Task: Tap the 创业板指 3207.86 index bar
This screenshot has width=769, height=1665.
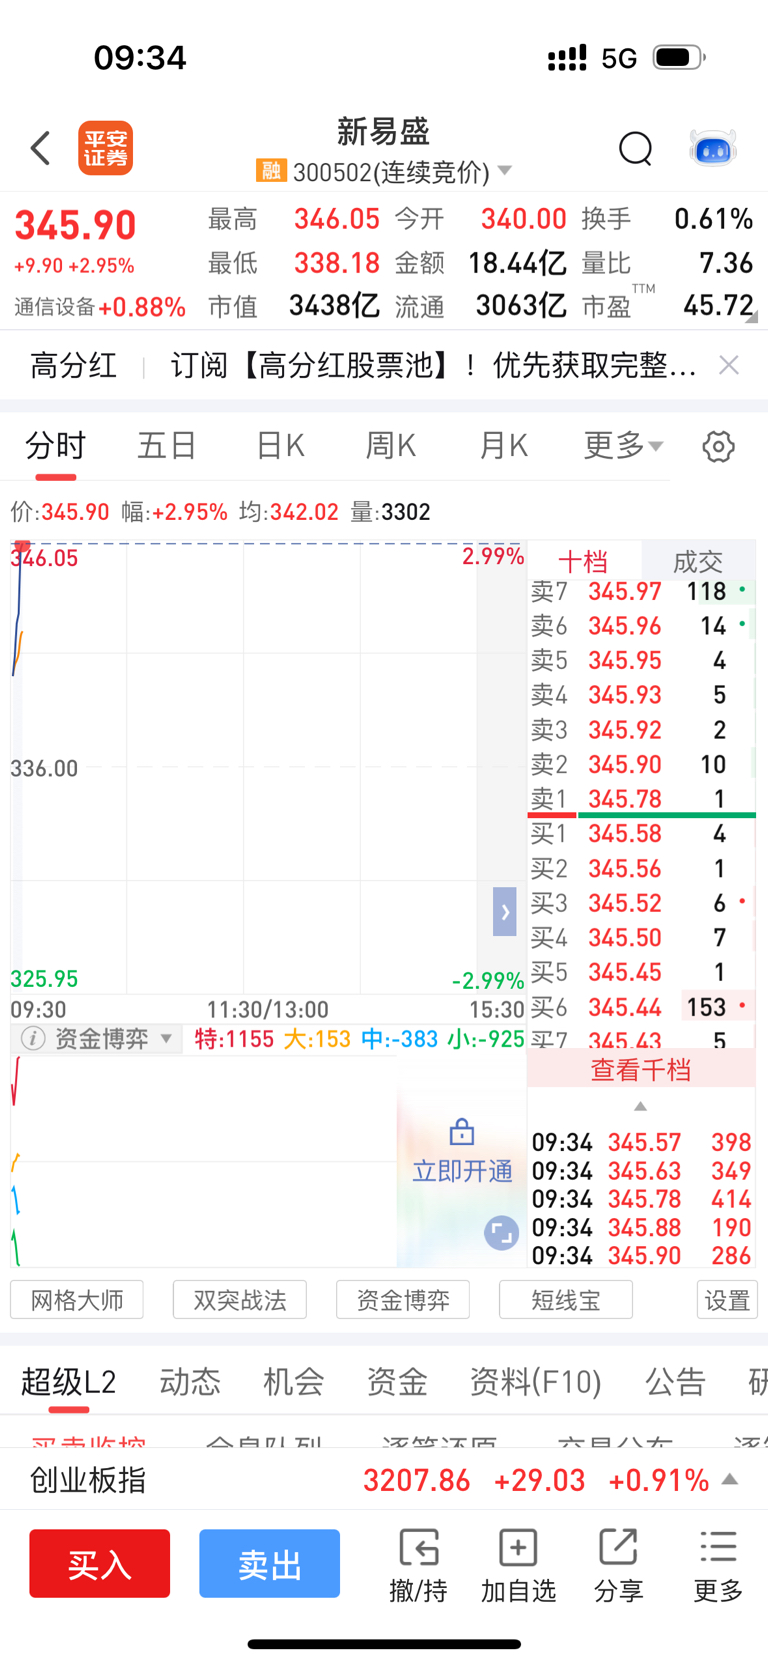Action: (384, 1479)
